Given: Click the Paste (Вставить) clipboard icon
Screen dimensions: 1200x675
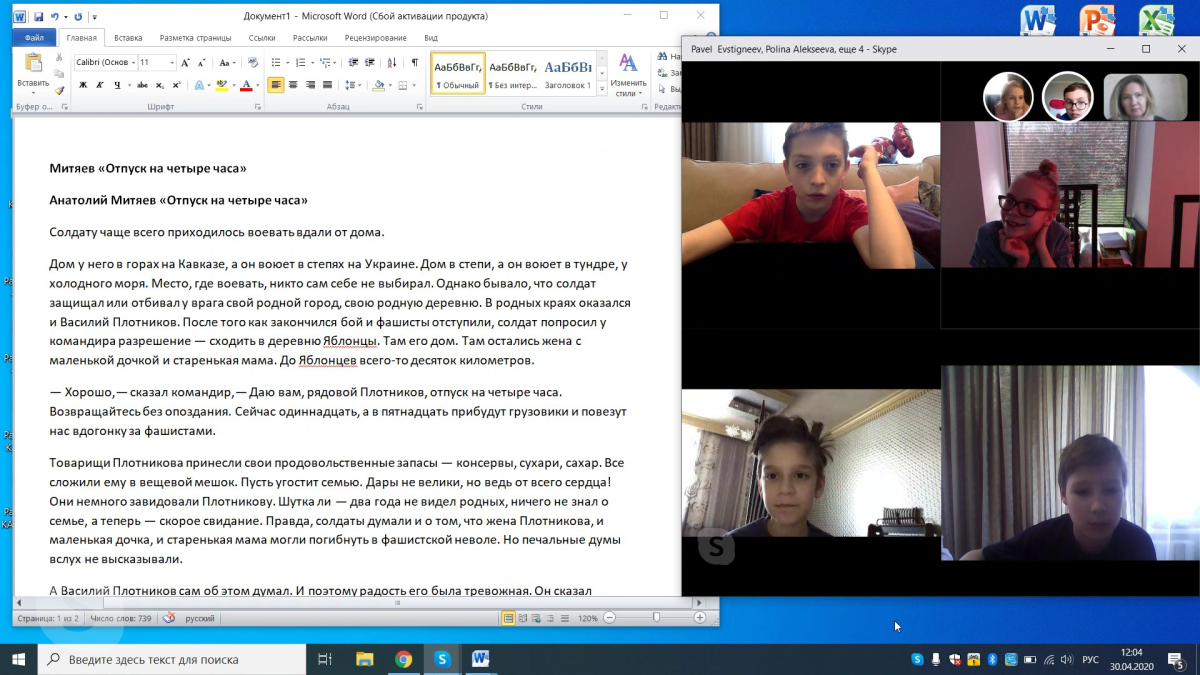Looking at the screenshot, I should click(33, 62).
